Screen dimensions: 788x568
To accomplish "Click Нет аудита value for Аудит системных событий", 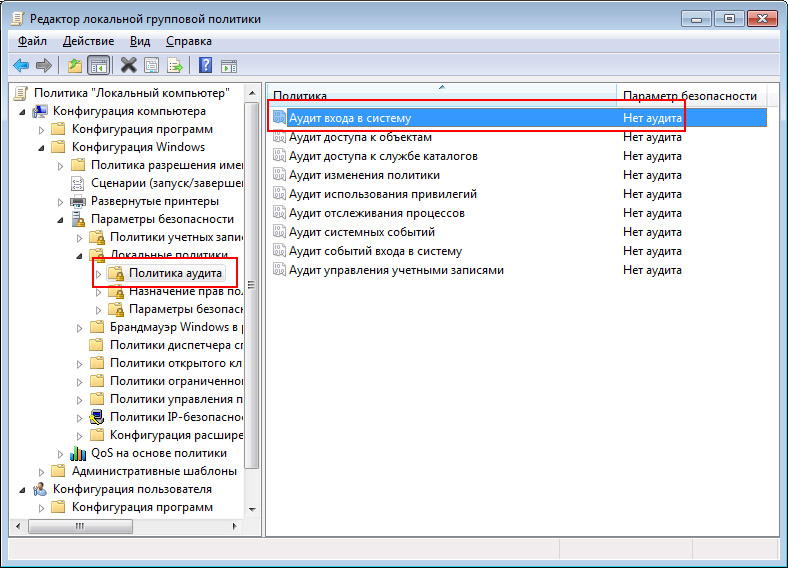I will (x=652, y=232).
